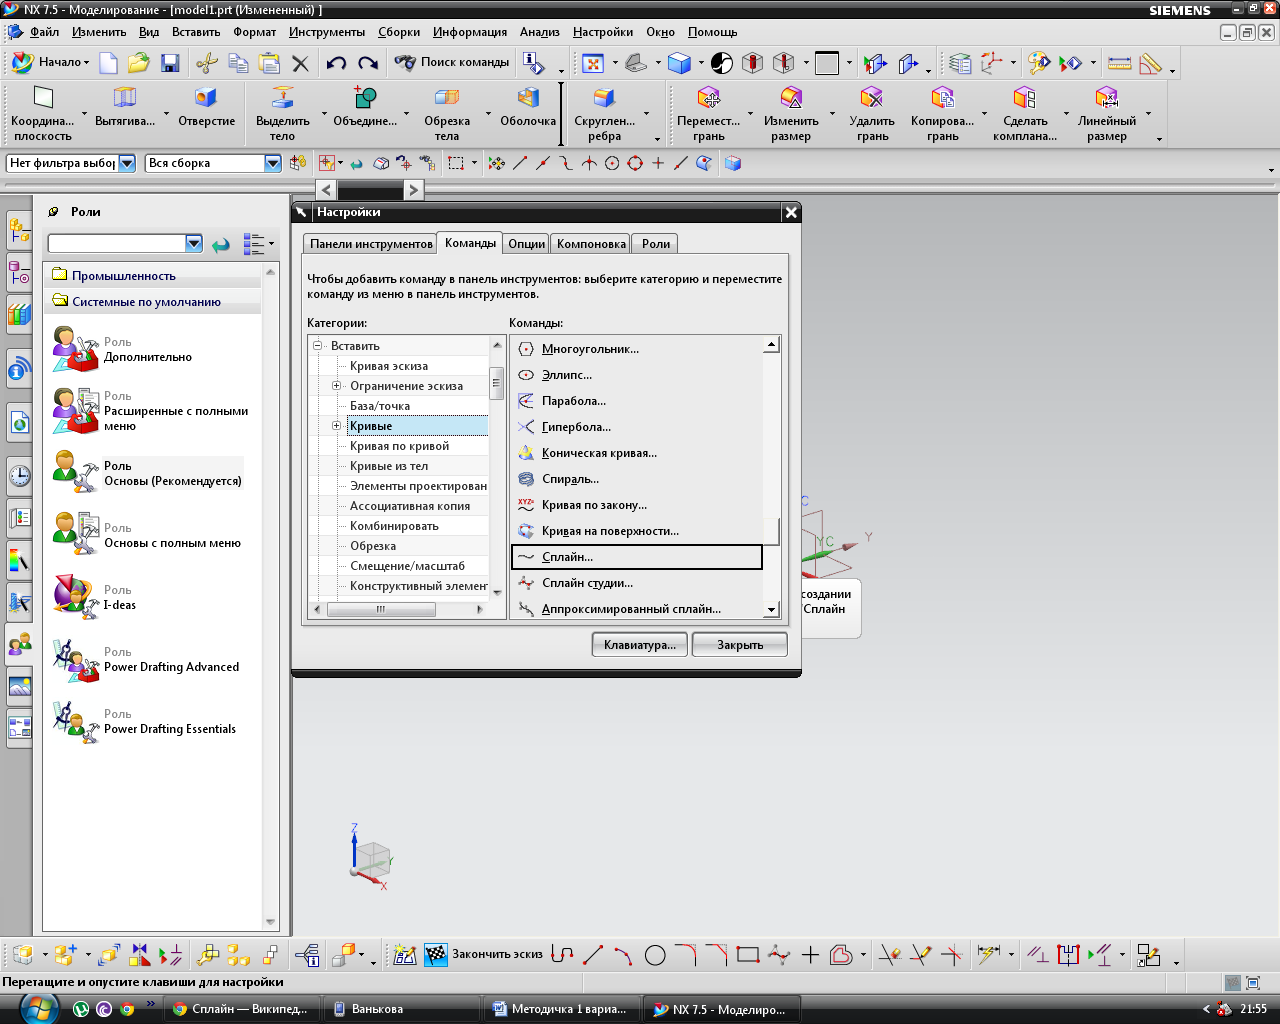
Task: Expand the Кривые tree node
Action: point(337,426)
